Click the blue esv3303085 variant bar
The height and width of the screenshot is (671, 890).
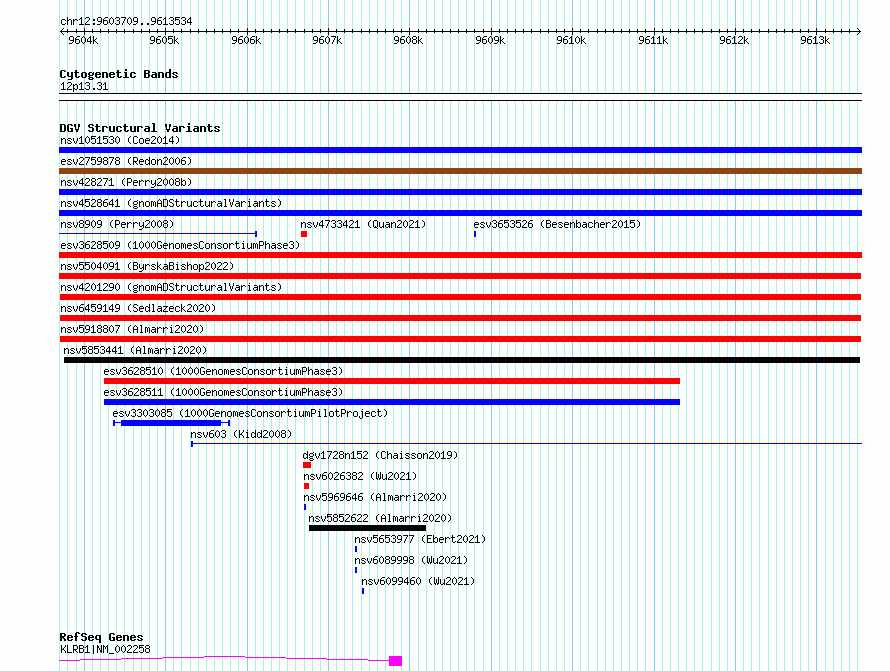pyautogui.click(x=171, y=423)
